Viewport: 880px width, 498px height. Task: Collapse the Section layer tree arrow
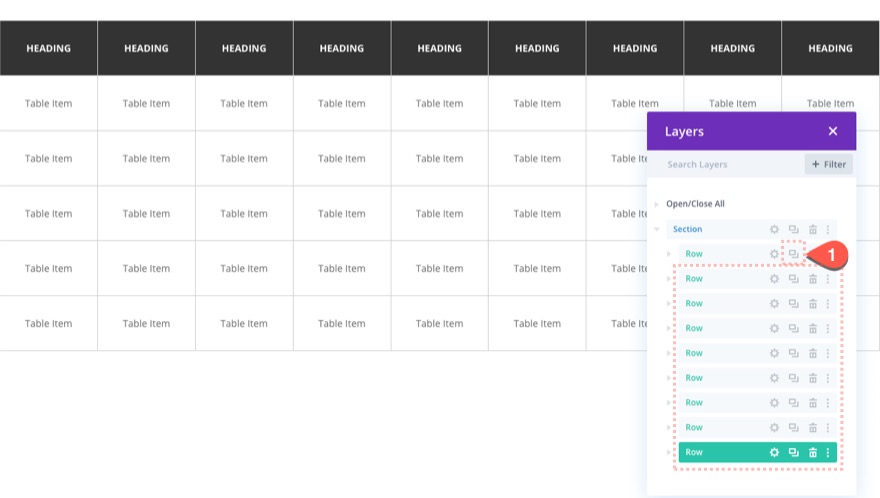[x=657, y=230]
